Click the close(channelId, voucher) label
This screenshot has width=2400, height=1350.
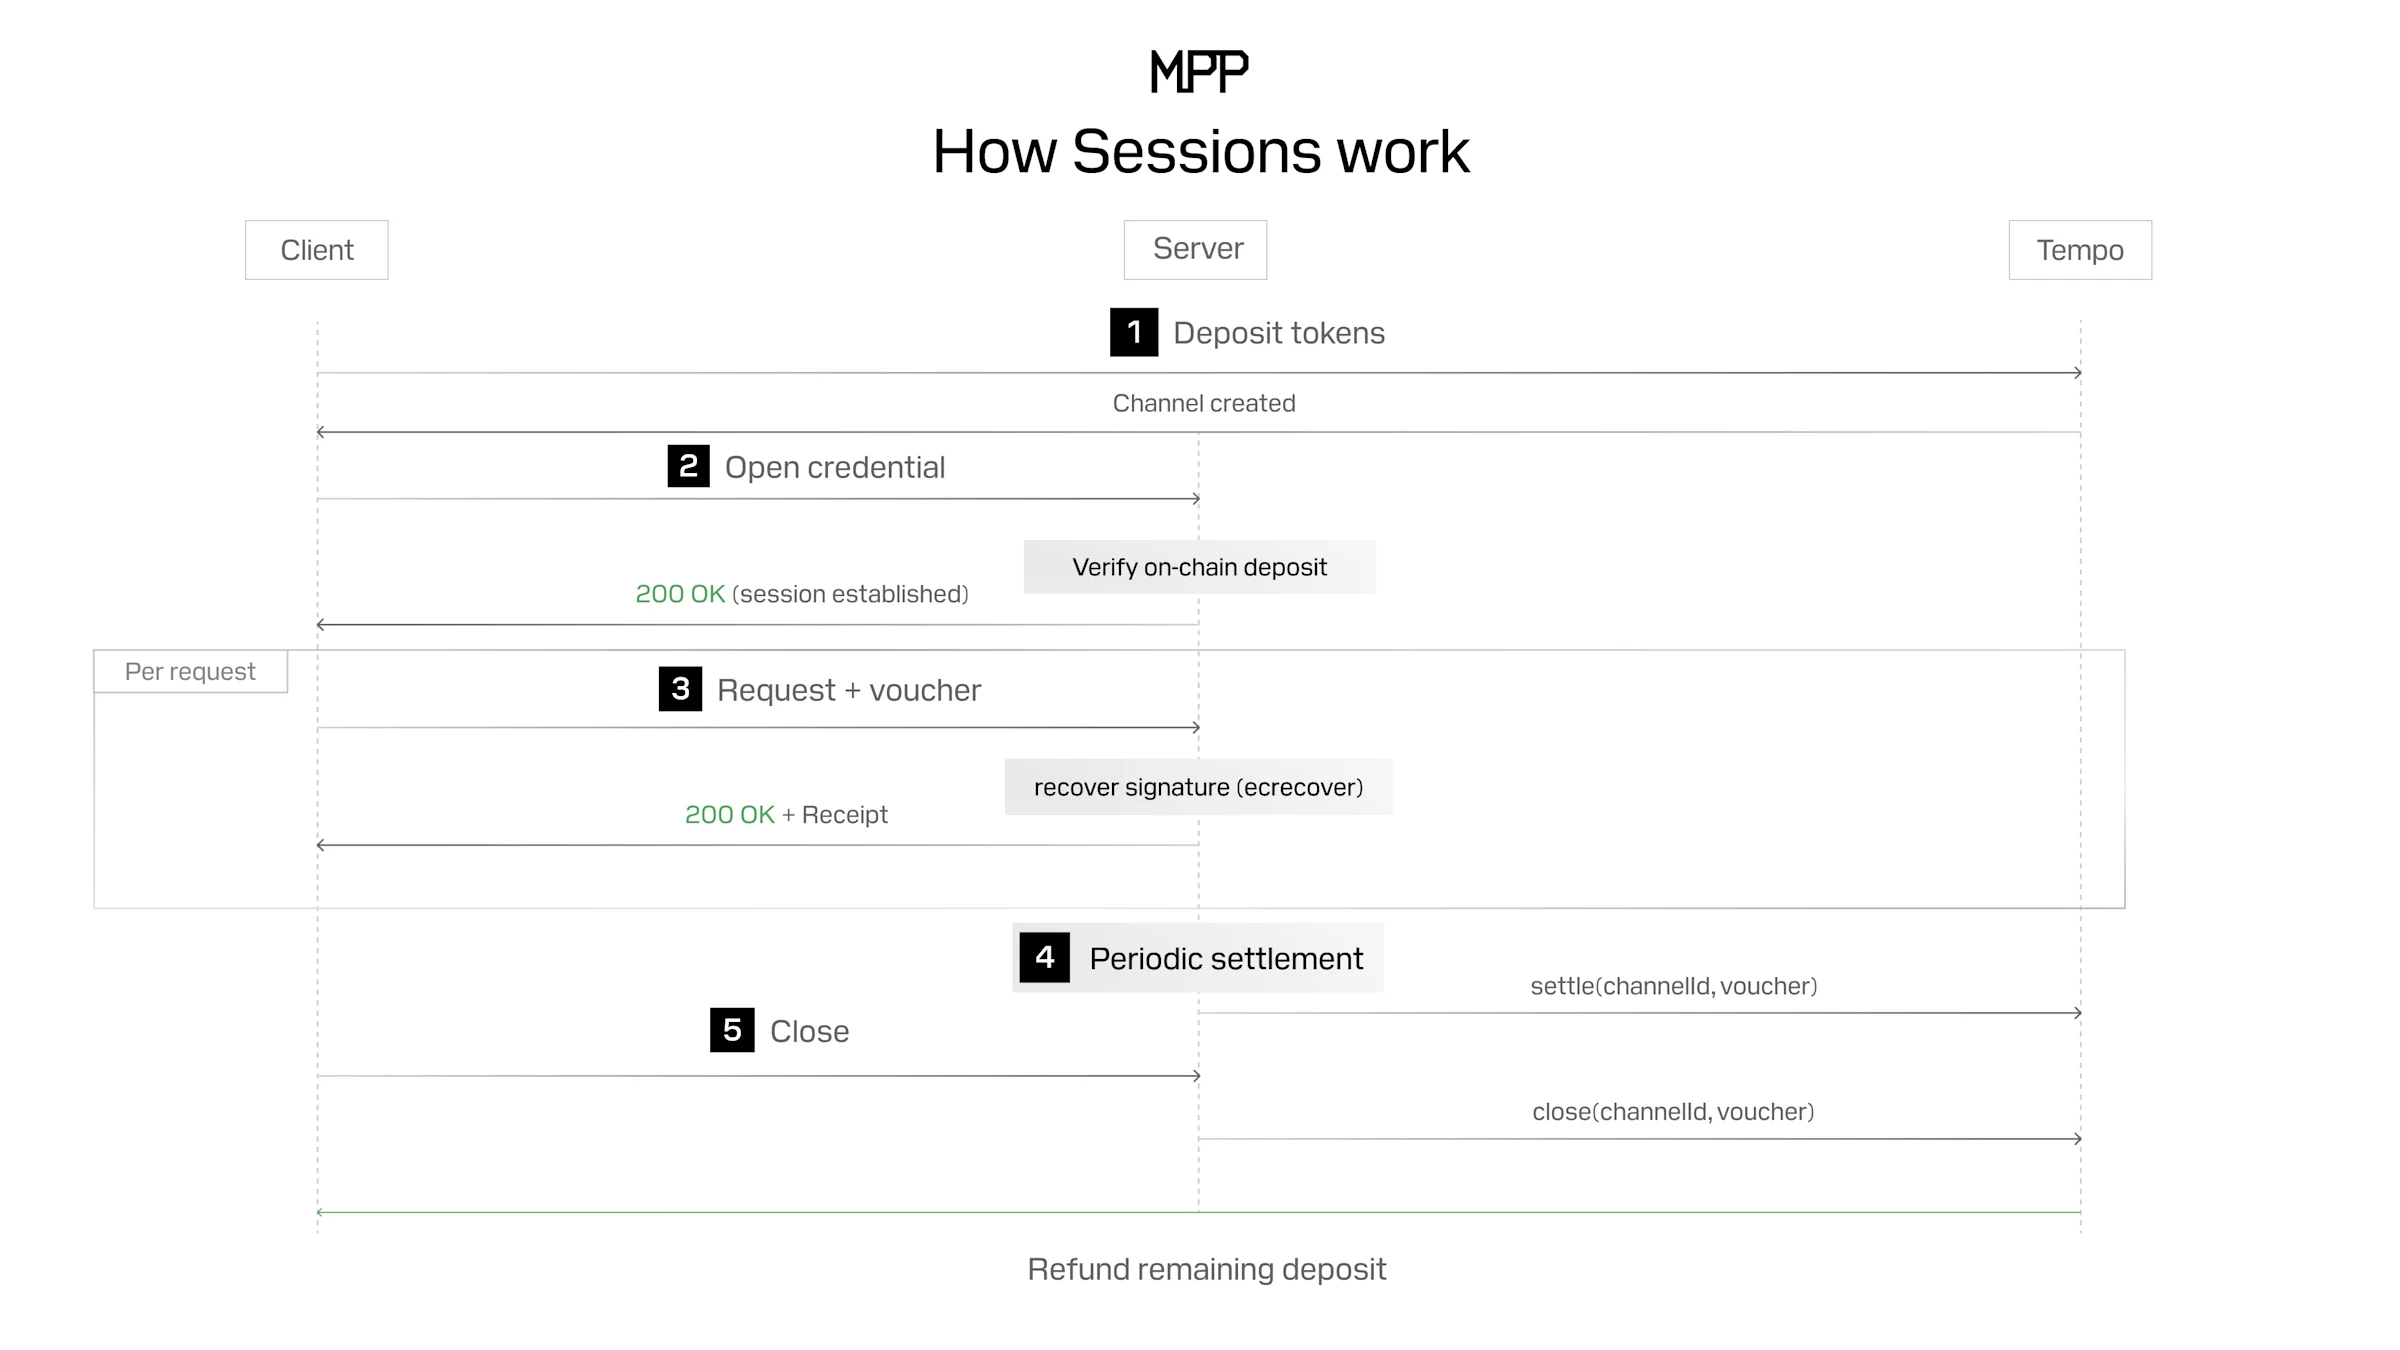point(1673,1112)
